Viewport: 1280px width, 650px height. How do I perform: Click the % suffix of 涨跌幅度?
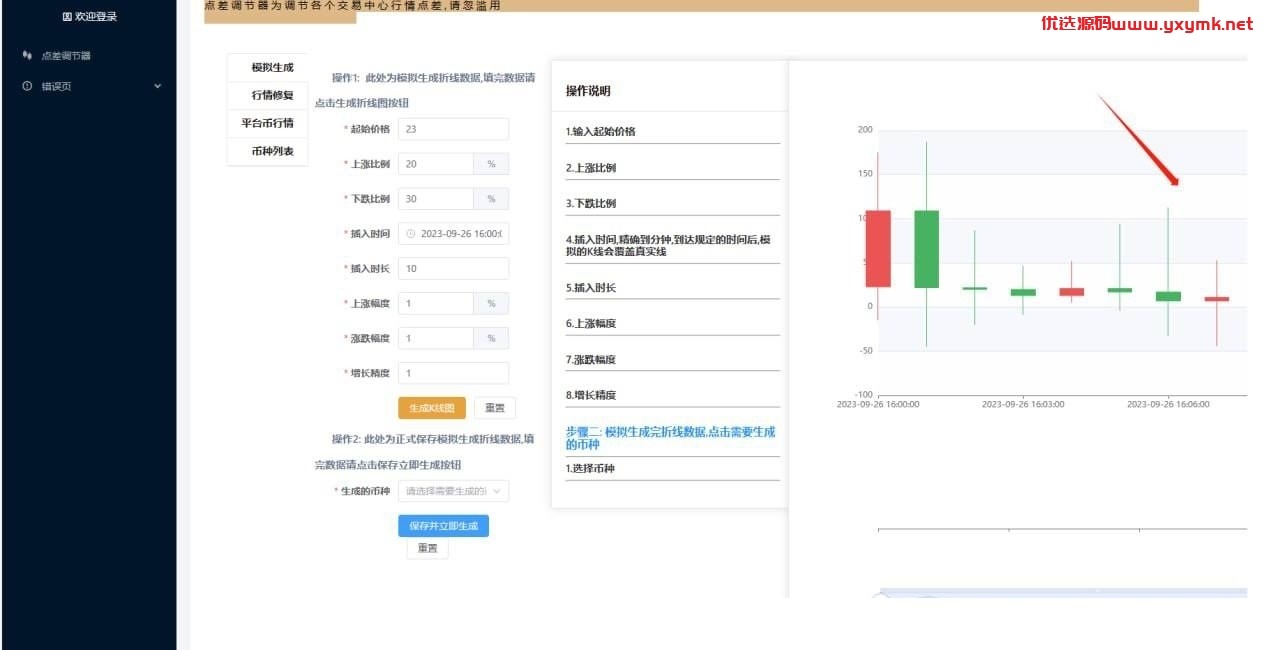pyautogui.click(x=491, y=338)
